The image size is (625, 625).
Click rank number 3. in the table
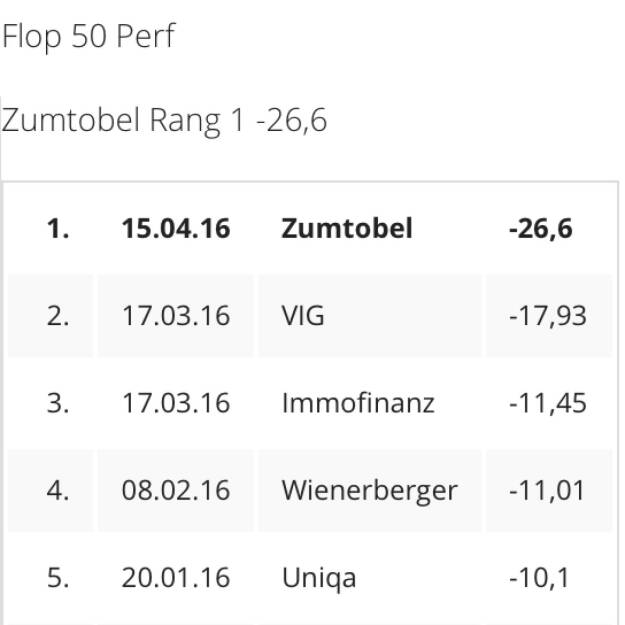pyautogui.click(x=58, y=403)
